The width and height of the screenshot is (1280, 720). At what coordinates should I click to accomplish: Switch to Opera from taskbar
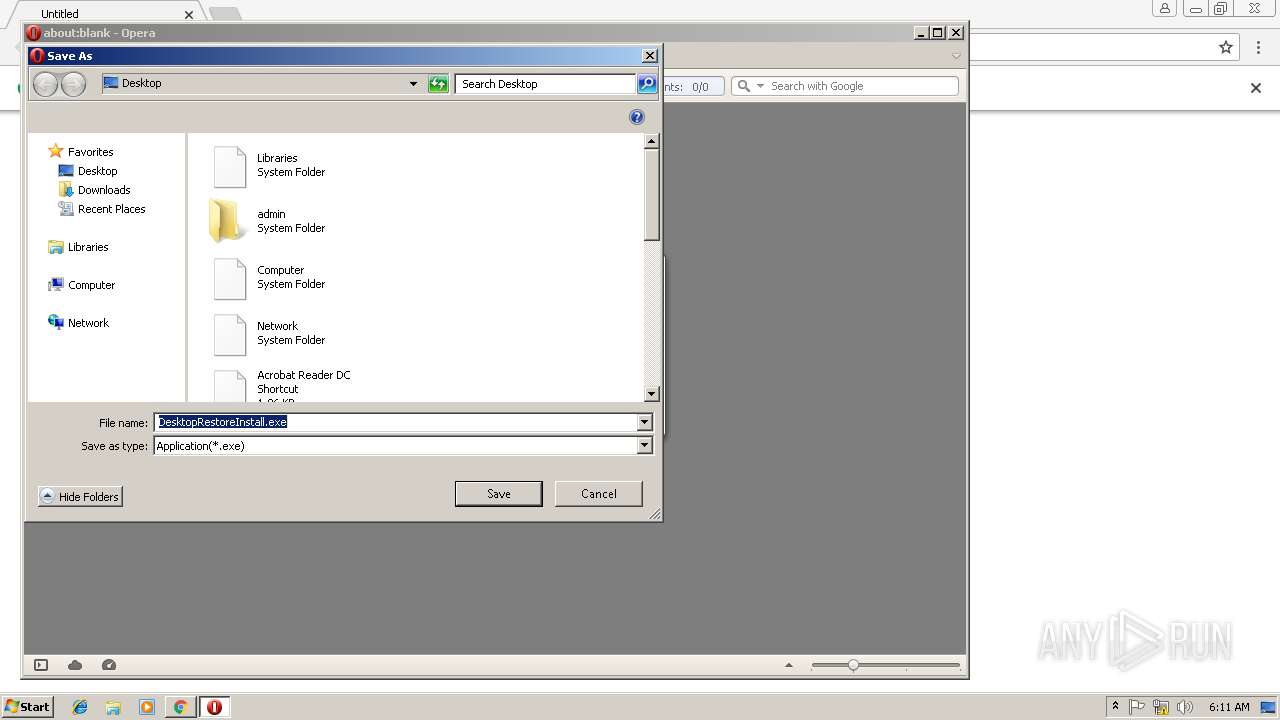tap(214, 707)
